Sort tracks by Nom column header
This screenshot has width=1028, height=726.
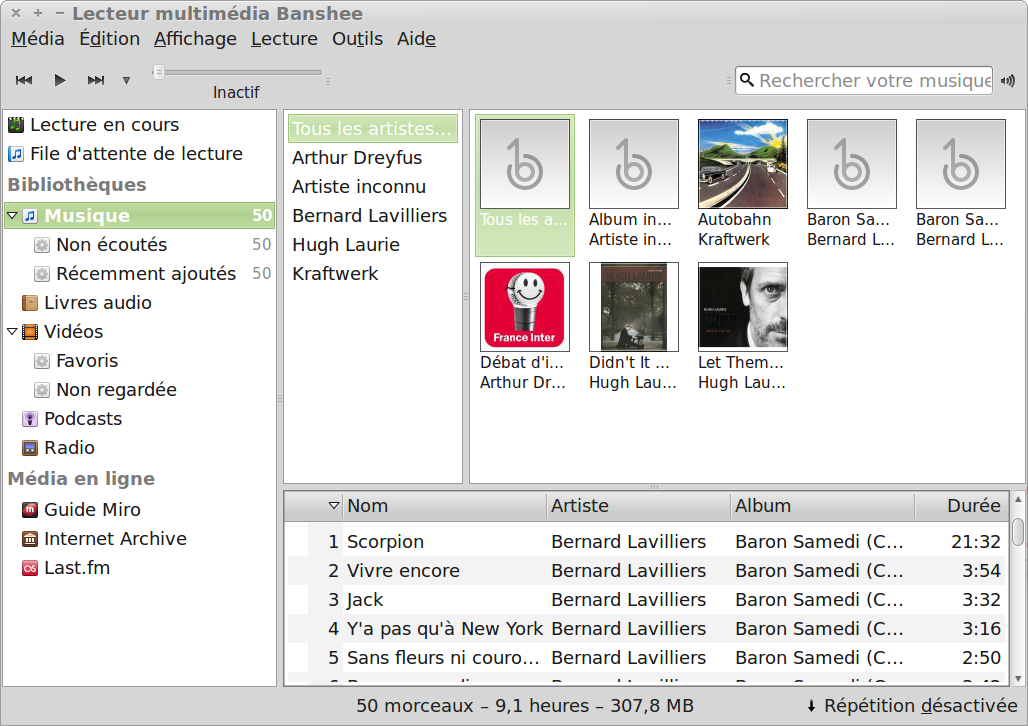tap(445, 506)
